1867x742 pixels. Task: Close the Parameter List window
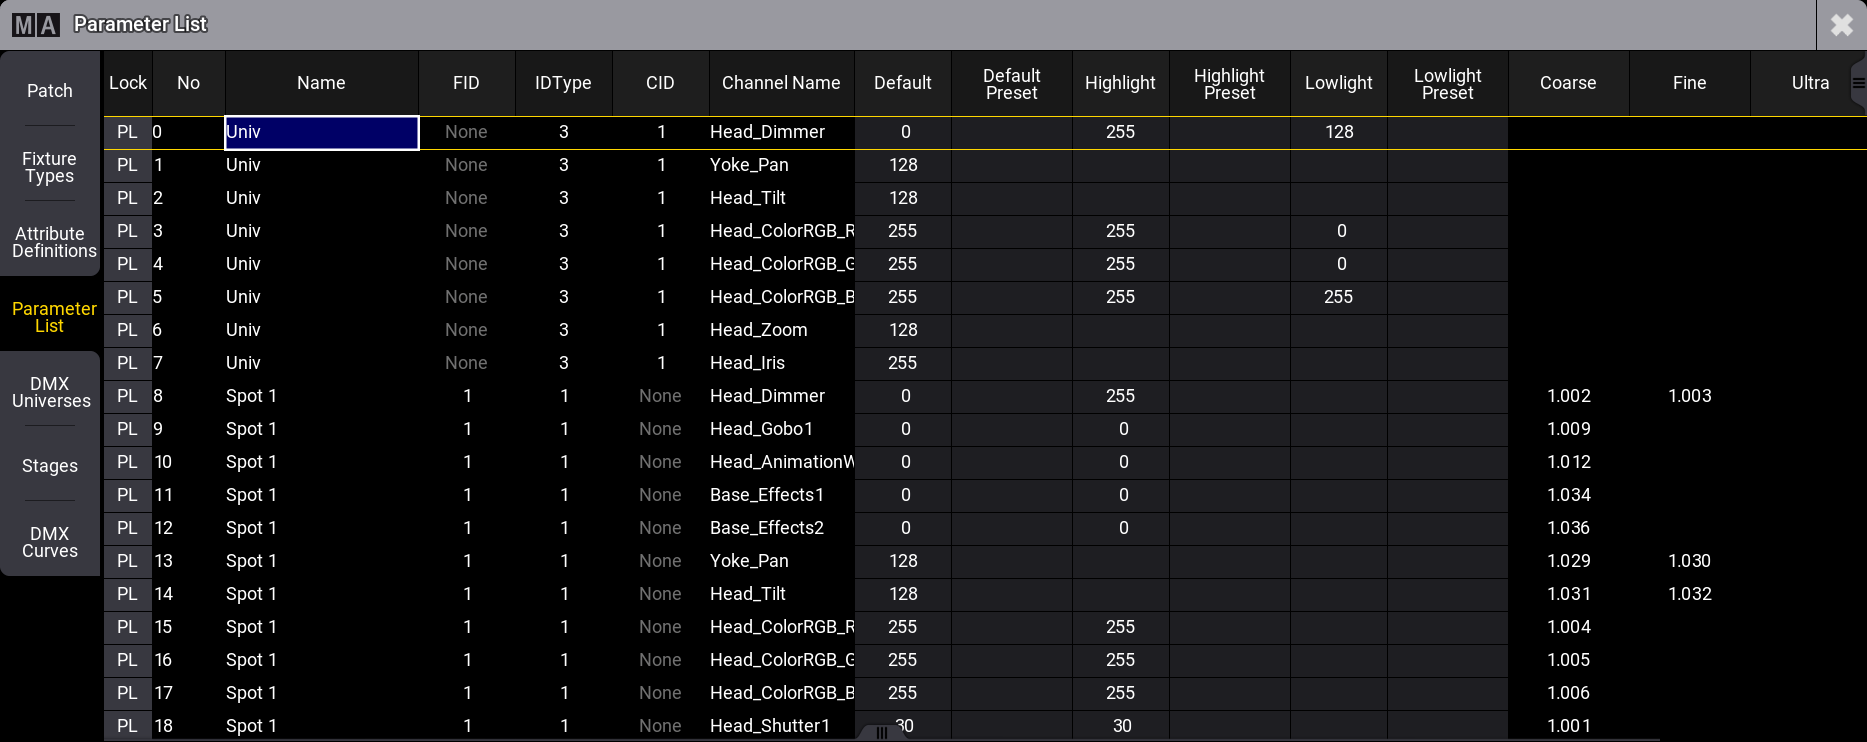[x=1841, y=25]
